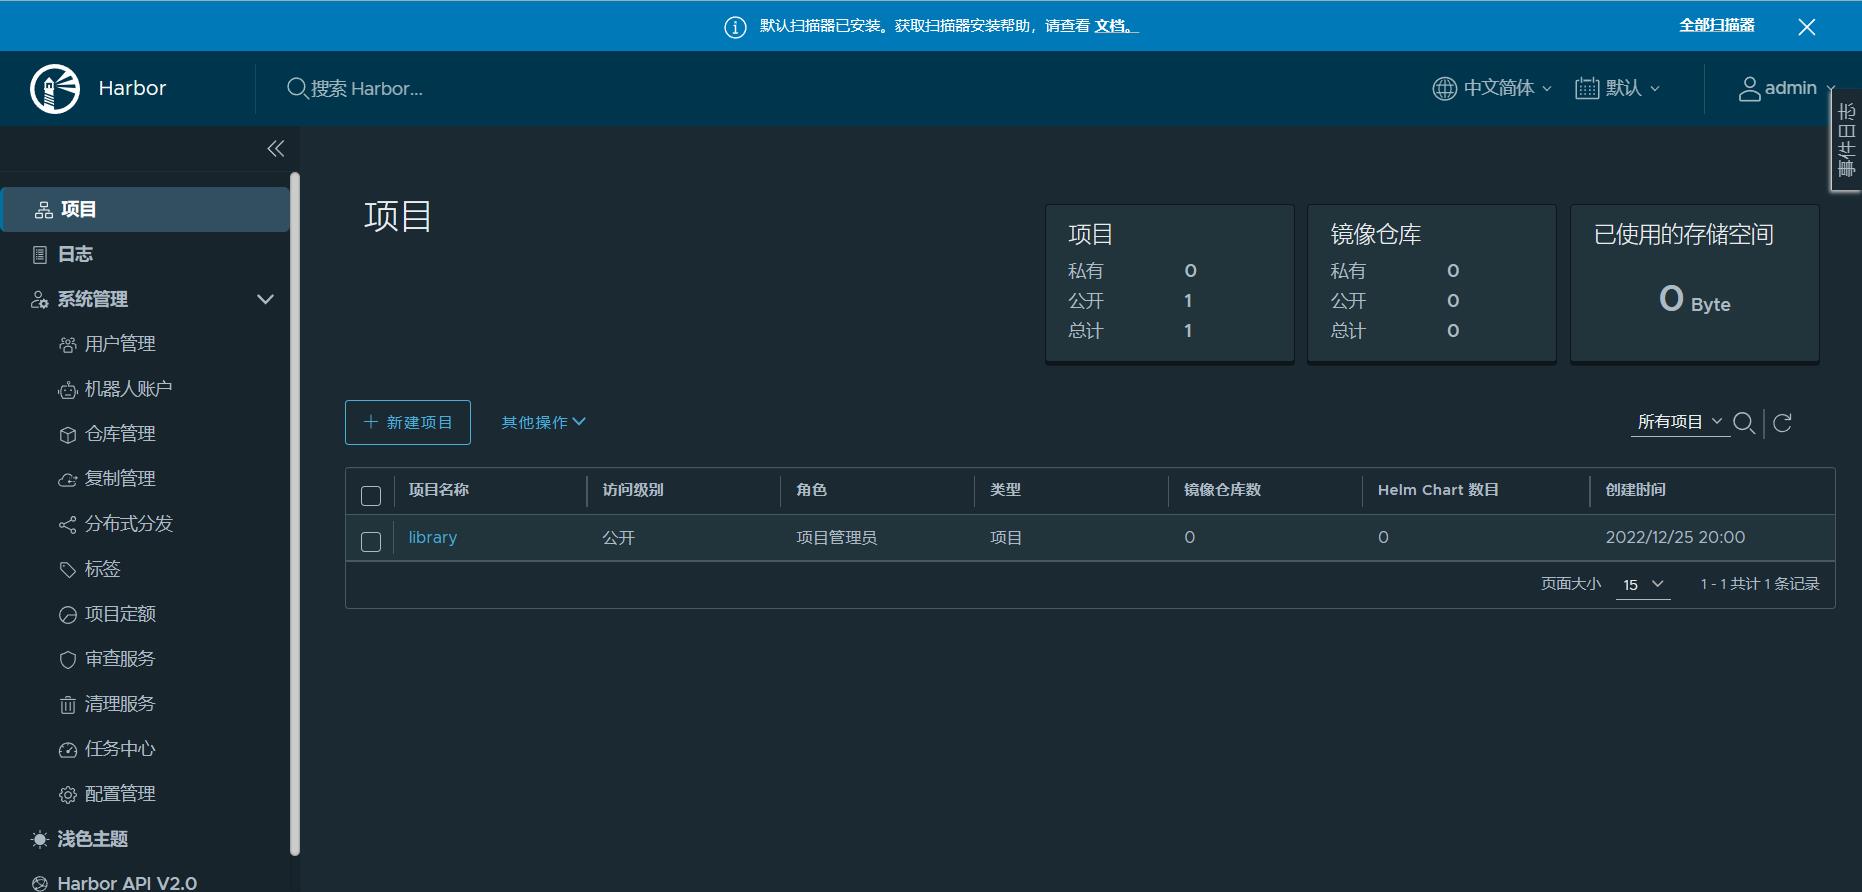The height and width of the screenshot is (892, 1862).
Task: Collapse the 系统管理 section chevron
Action: click(265, 299)
